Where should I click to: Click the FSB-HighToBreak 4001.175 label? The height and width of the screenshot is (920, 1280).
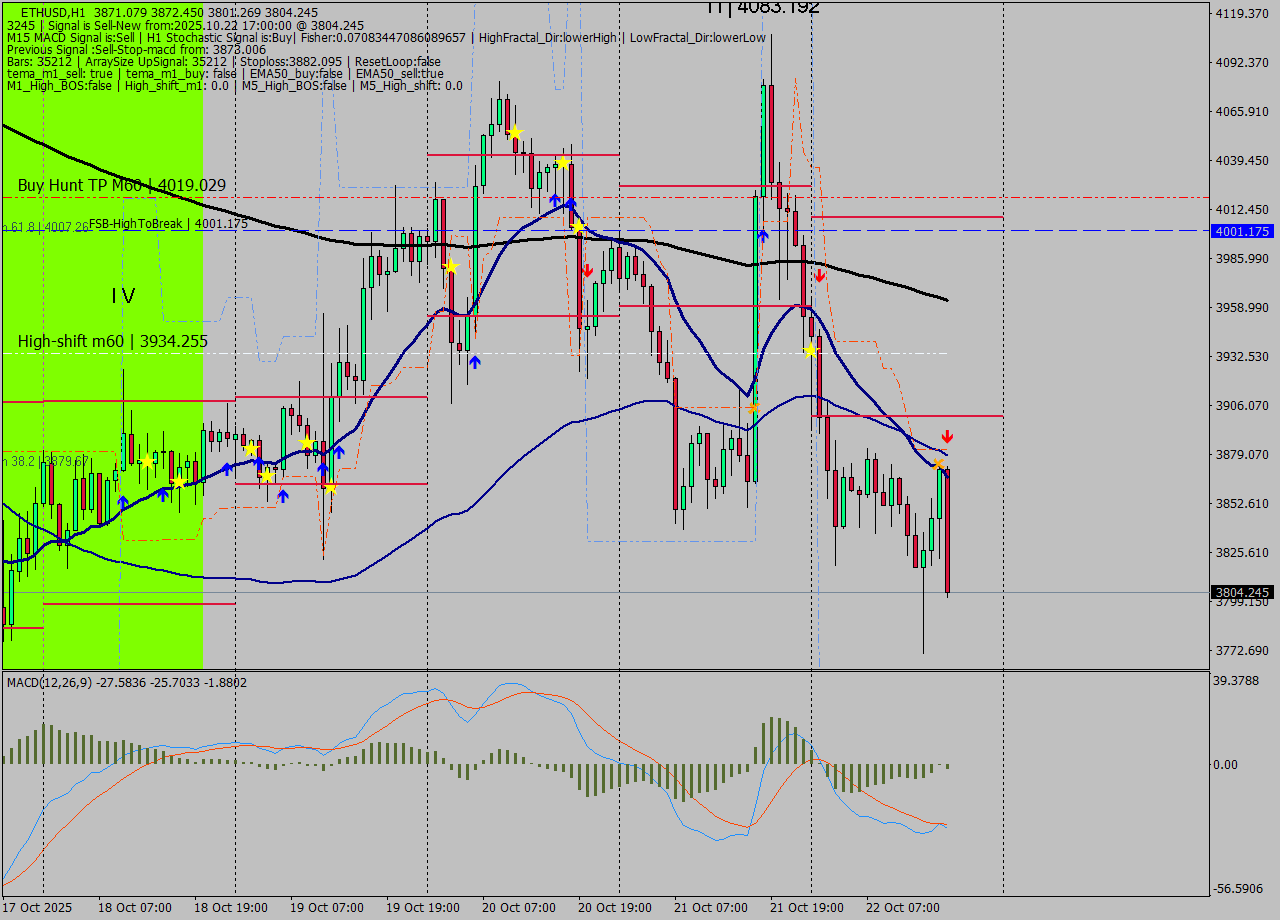168,224
